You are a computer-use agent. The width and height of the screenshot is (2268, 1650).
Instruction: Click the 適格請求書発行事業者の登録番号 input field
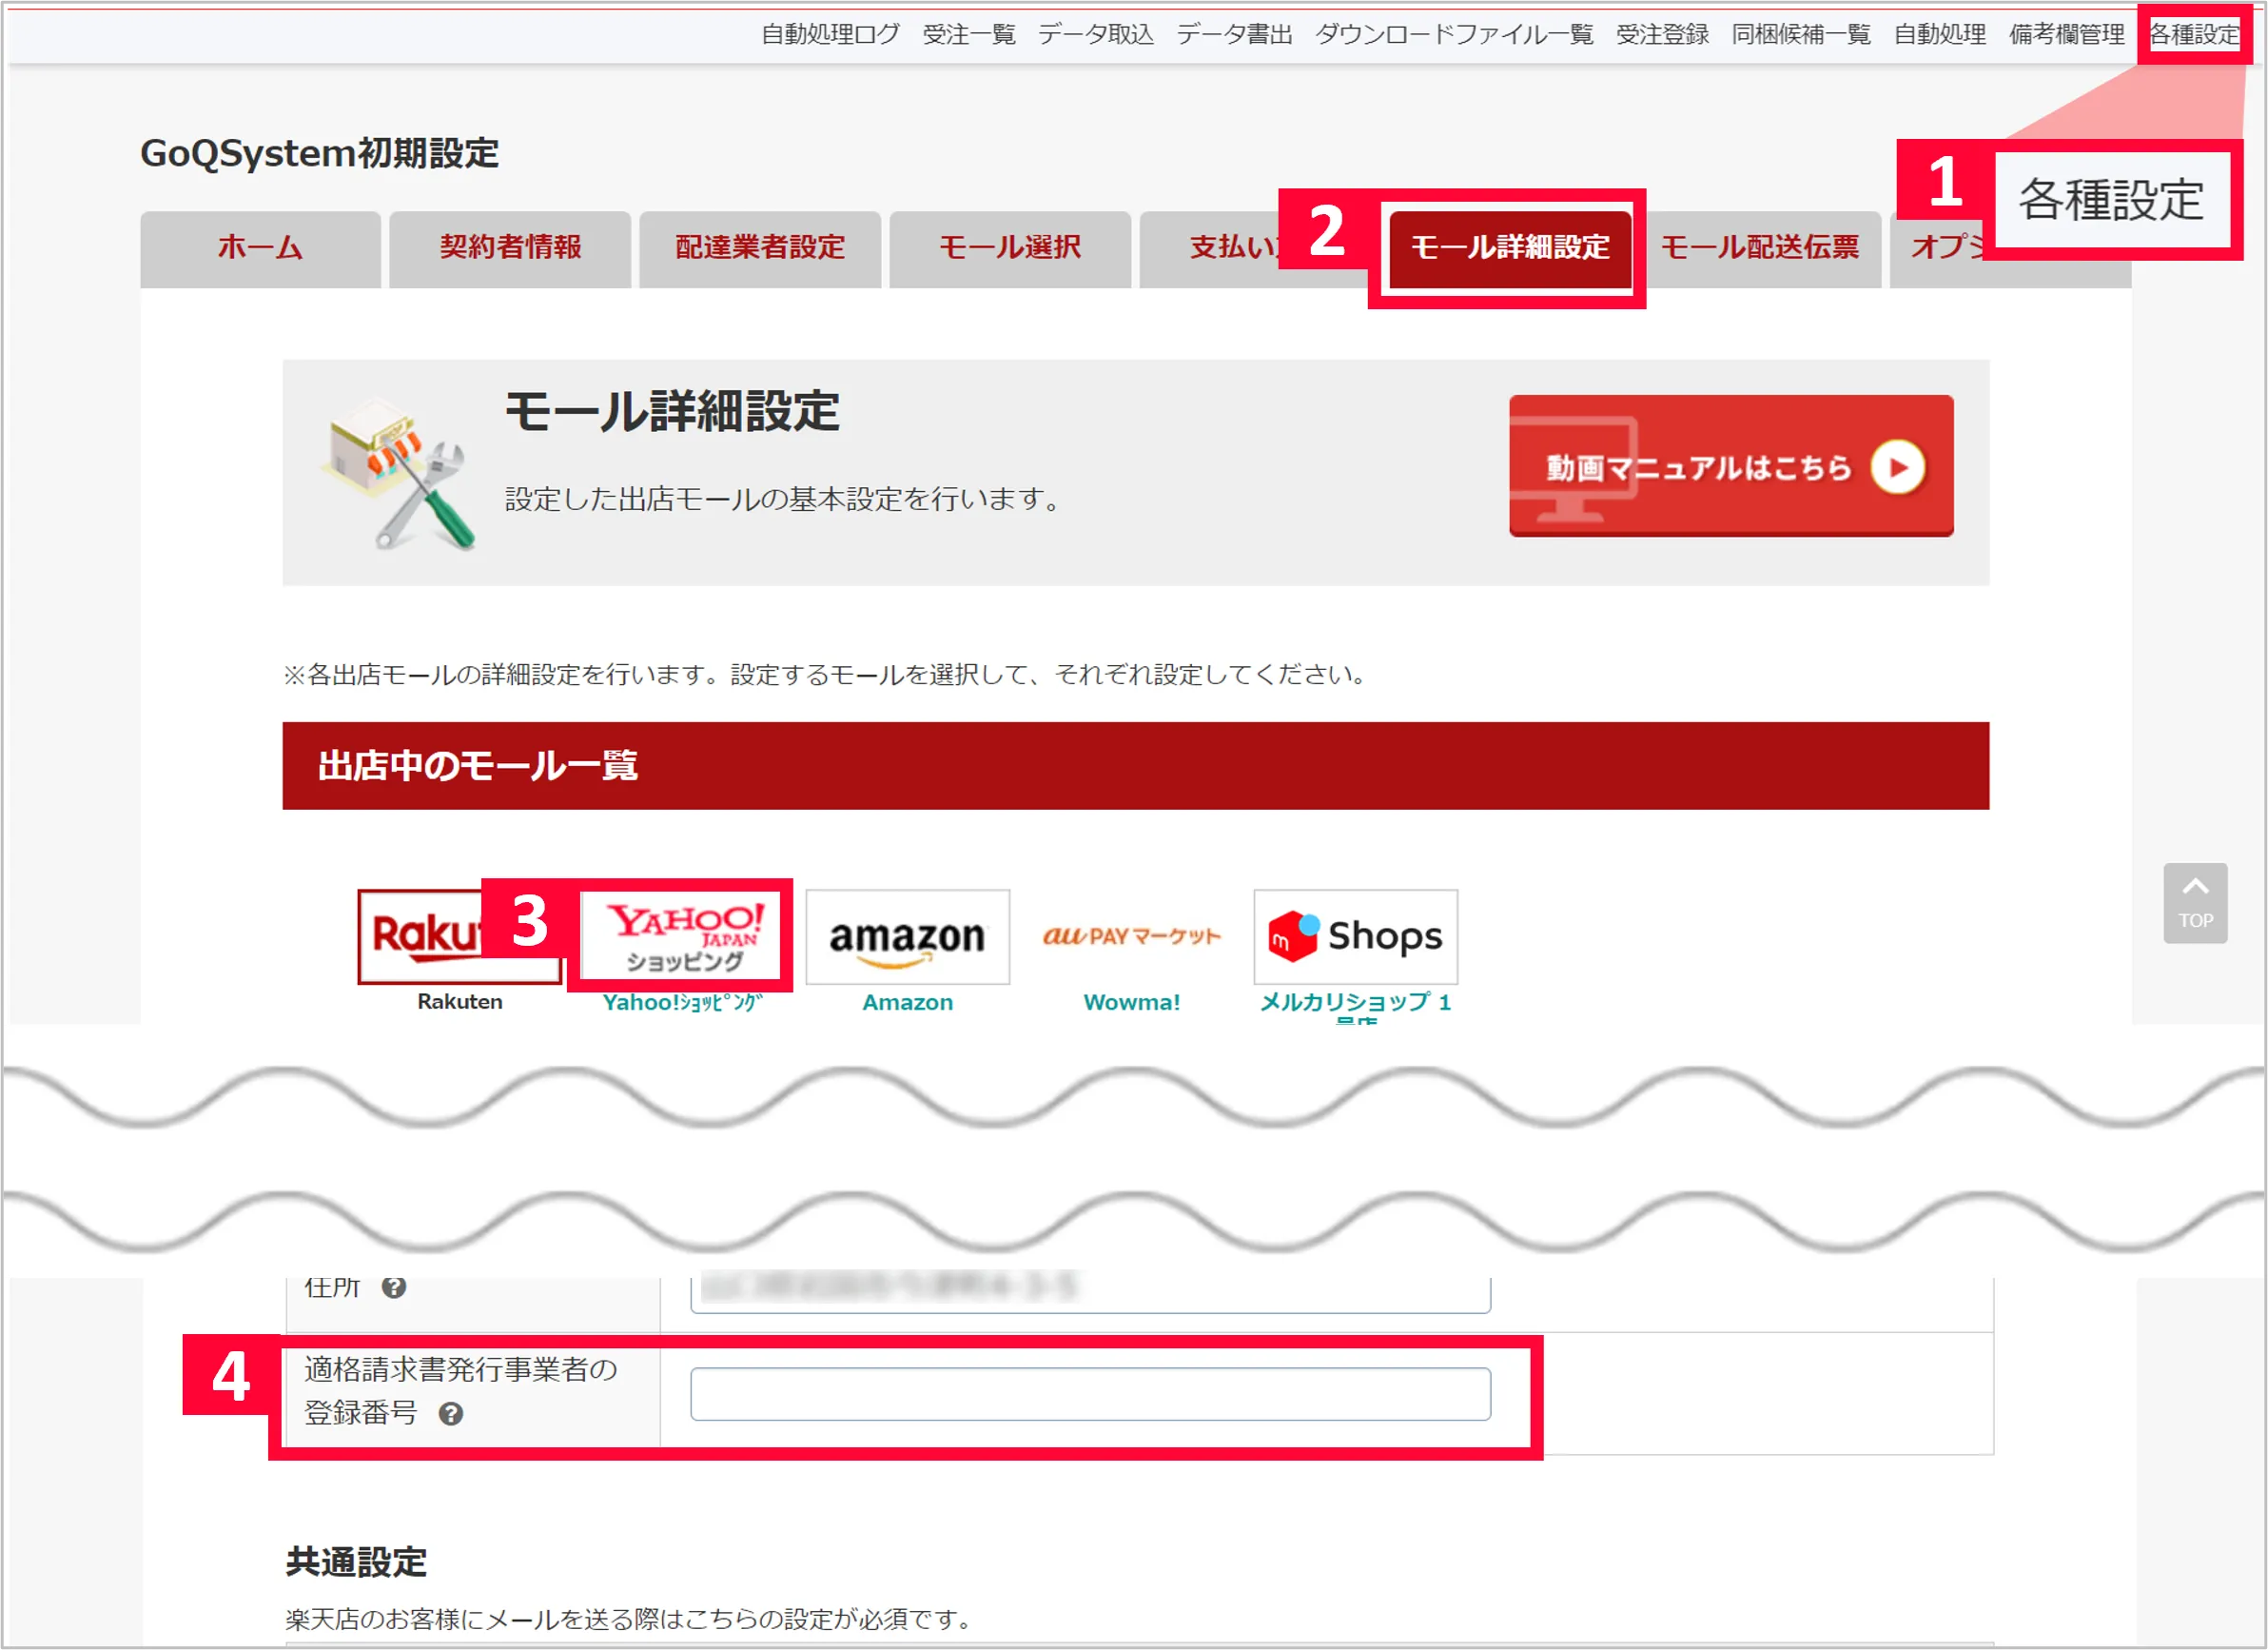(1090, 1394)
